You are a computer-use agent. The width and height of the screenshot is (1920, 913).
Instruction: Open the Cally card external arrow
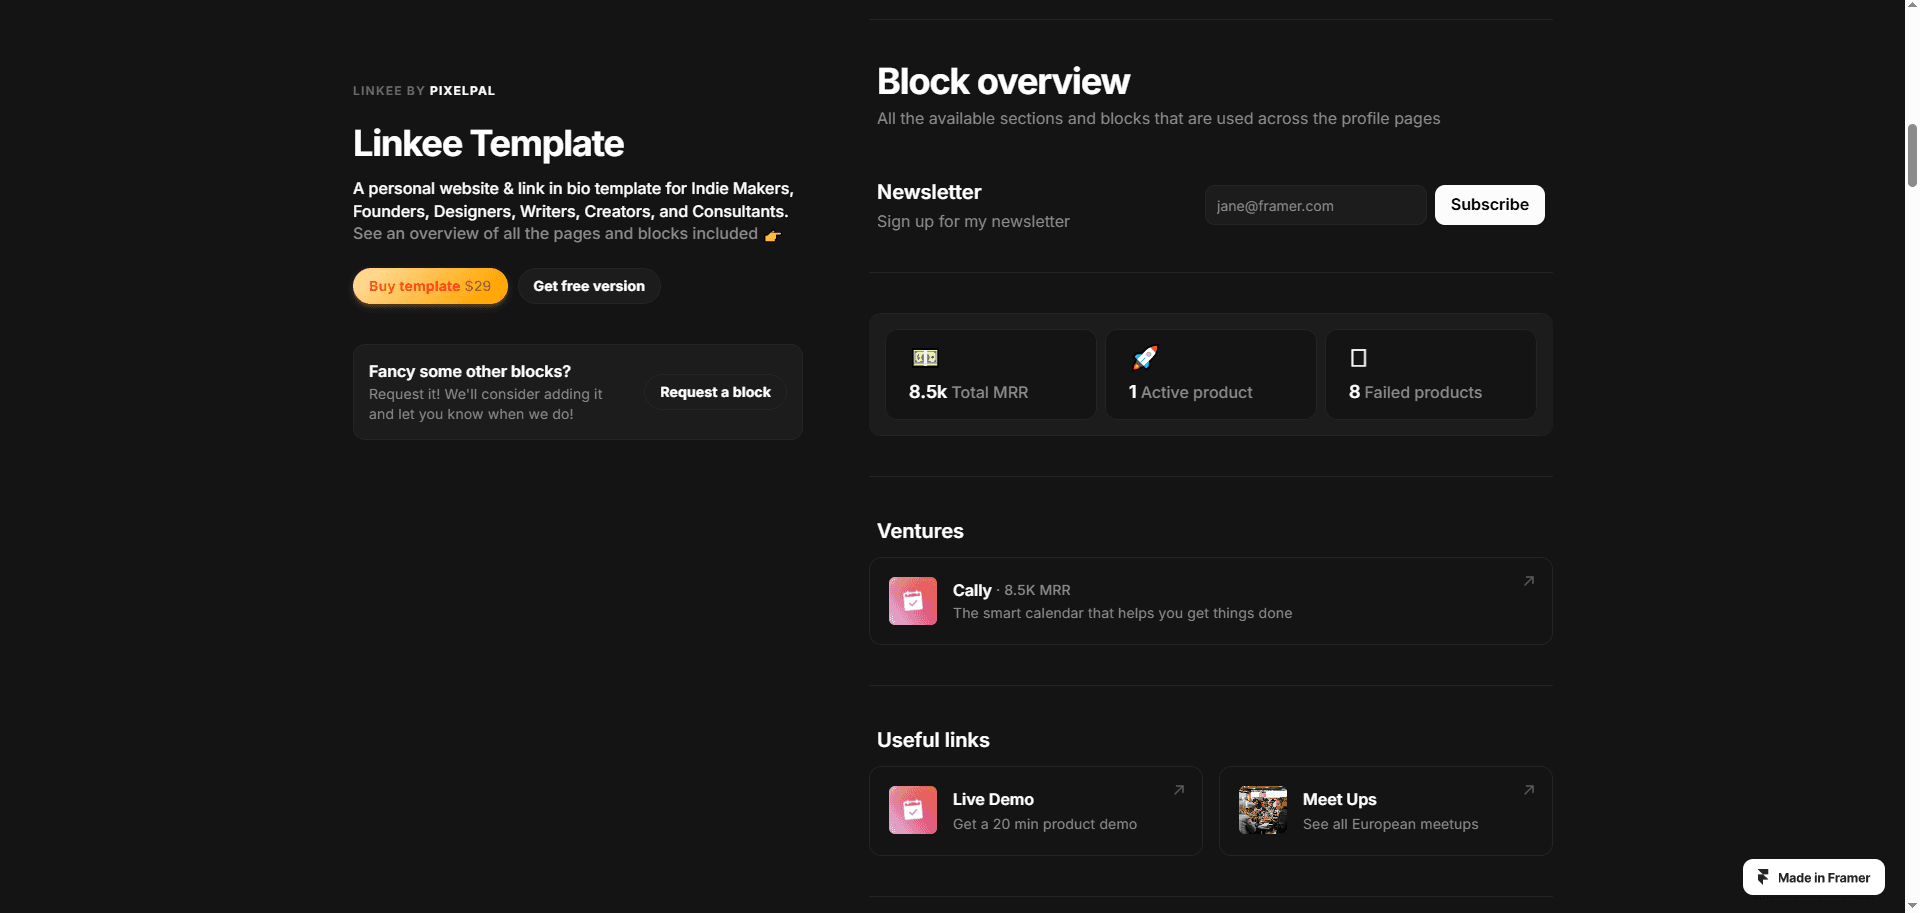(1528, 581)
